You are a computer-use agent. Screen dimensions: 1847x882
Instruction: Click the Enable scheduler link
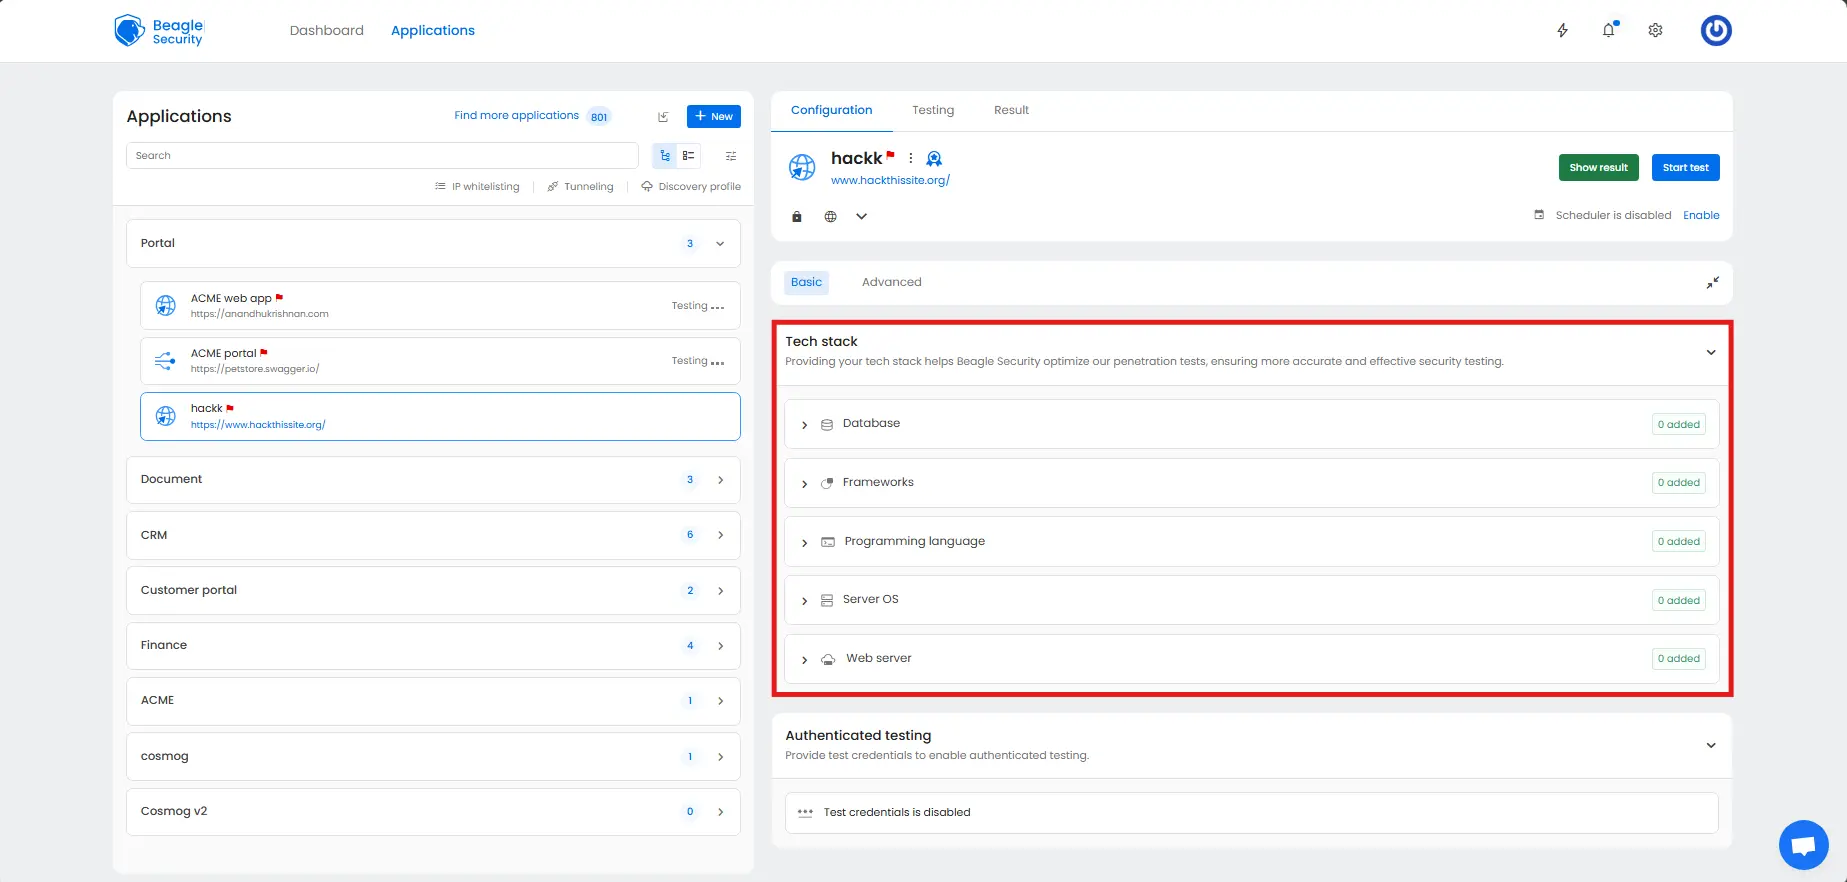click(x=1700, y=216)
